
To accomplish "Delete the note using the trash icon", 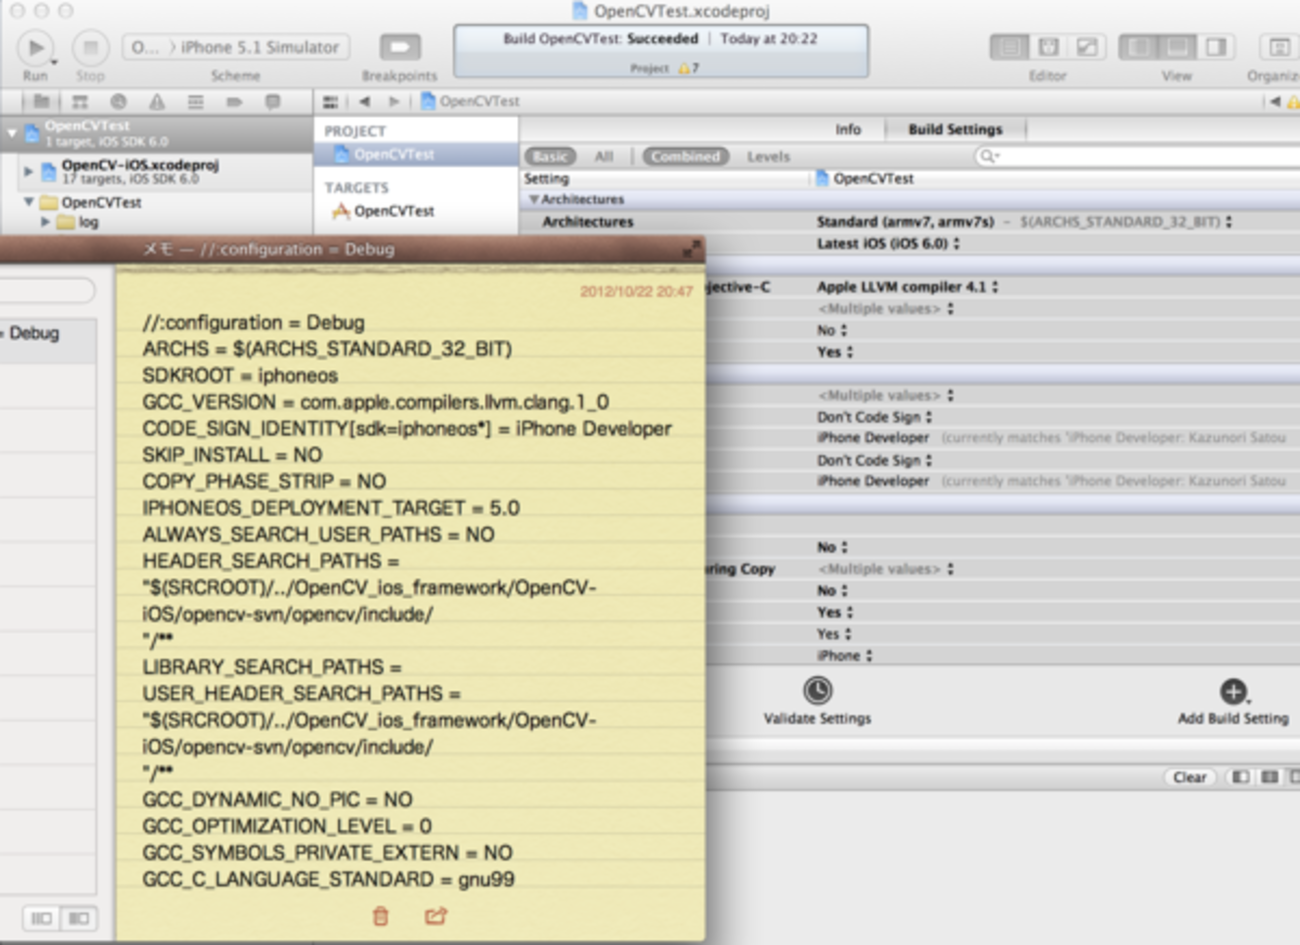I will 380,916.
